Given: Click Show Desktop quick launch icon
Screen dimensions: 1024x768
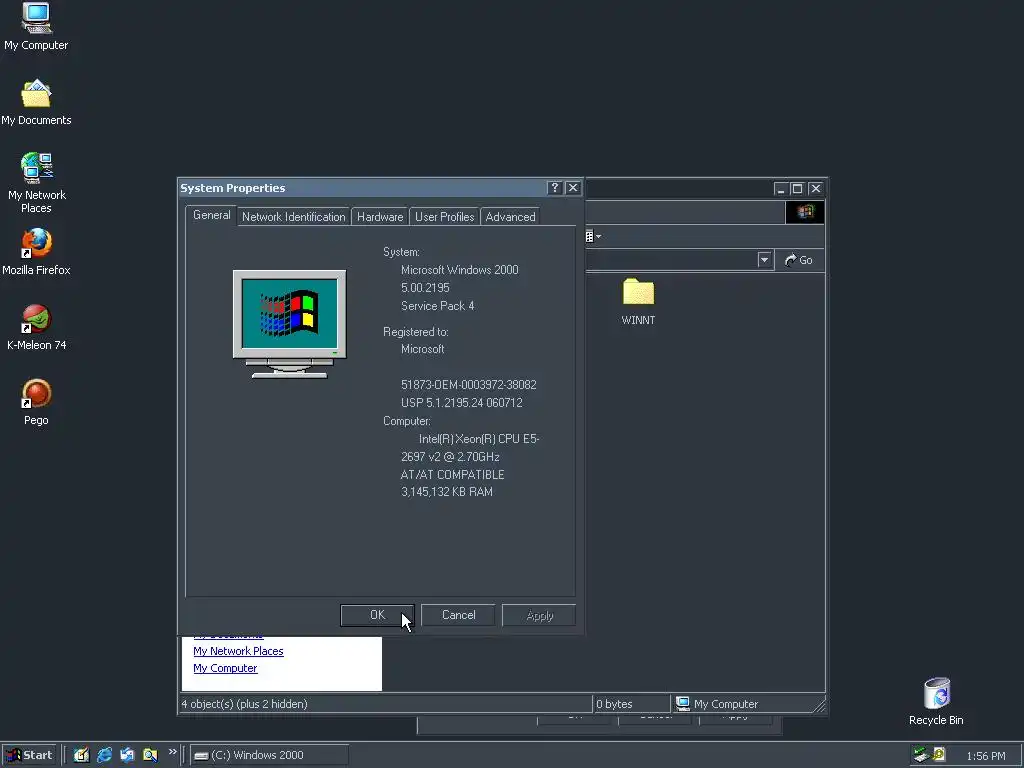Looking at the screenshot, I should click(82, 755).
